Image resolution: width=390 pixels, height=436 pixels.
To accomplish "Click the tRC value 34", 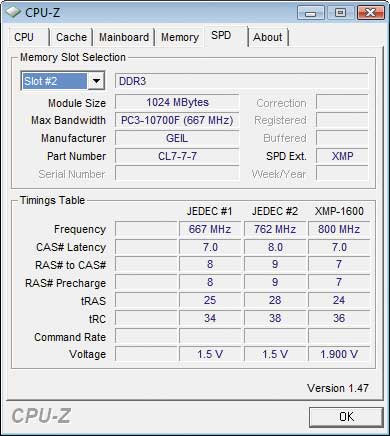I will point(210,318).
